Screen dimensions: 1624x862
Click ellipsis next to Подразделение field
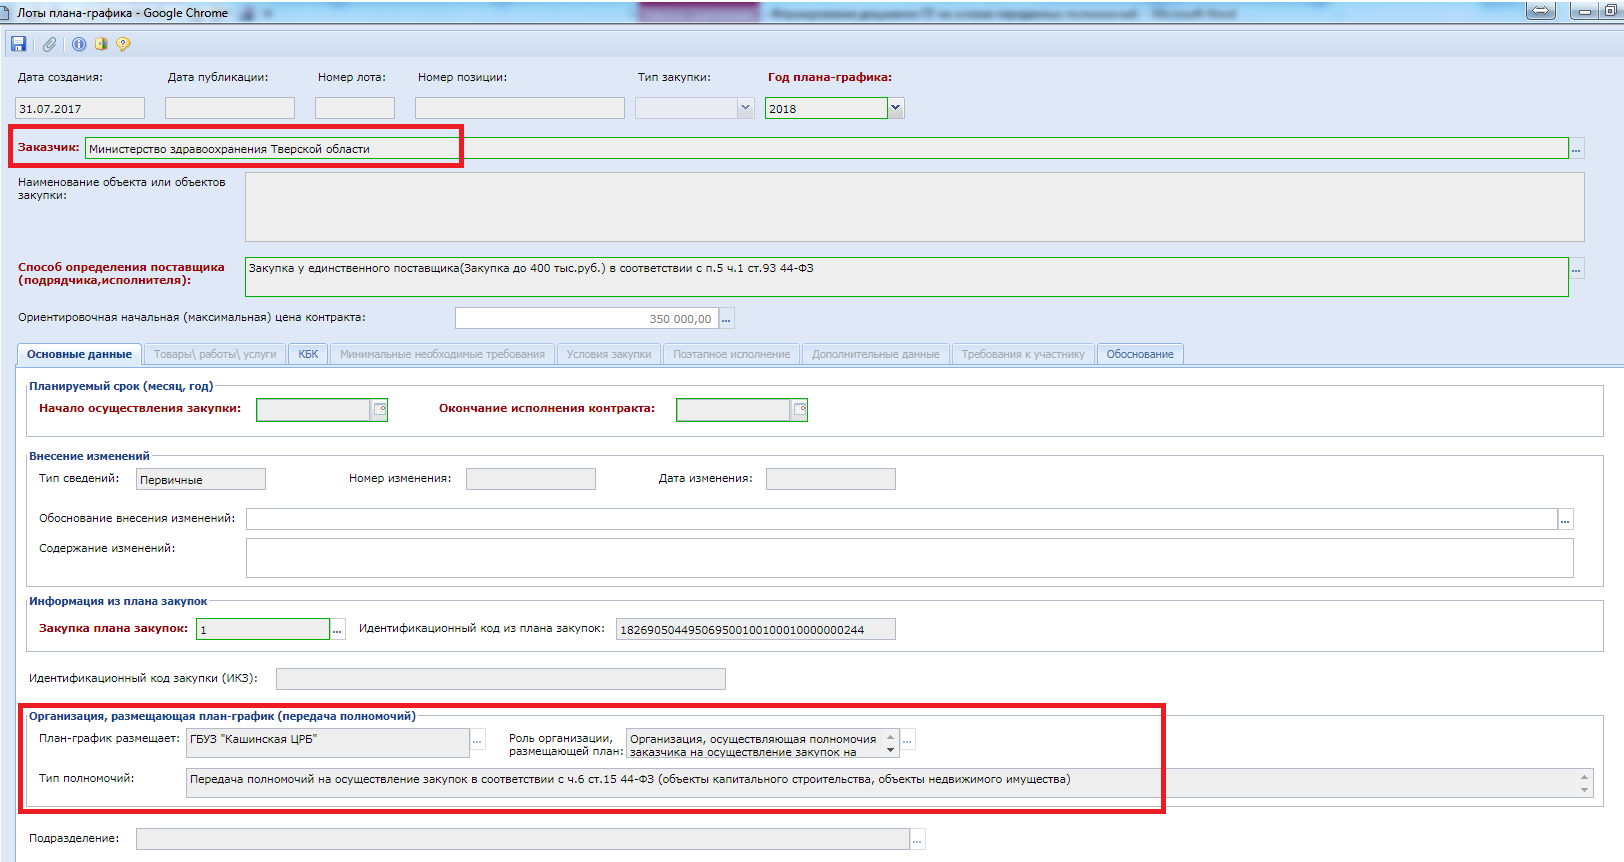pos(918,840)
